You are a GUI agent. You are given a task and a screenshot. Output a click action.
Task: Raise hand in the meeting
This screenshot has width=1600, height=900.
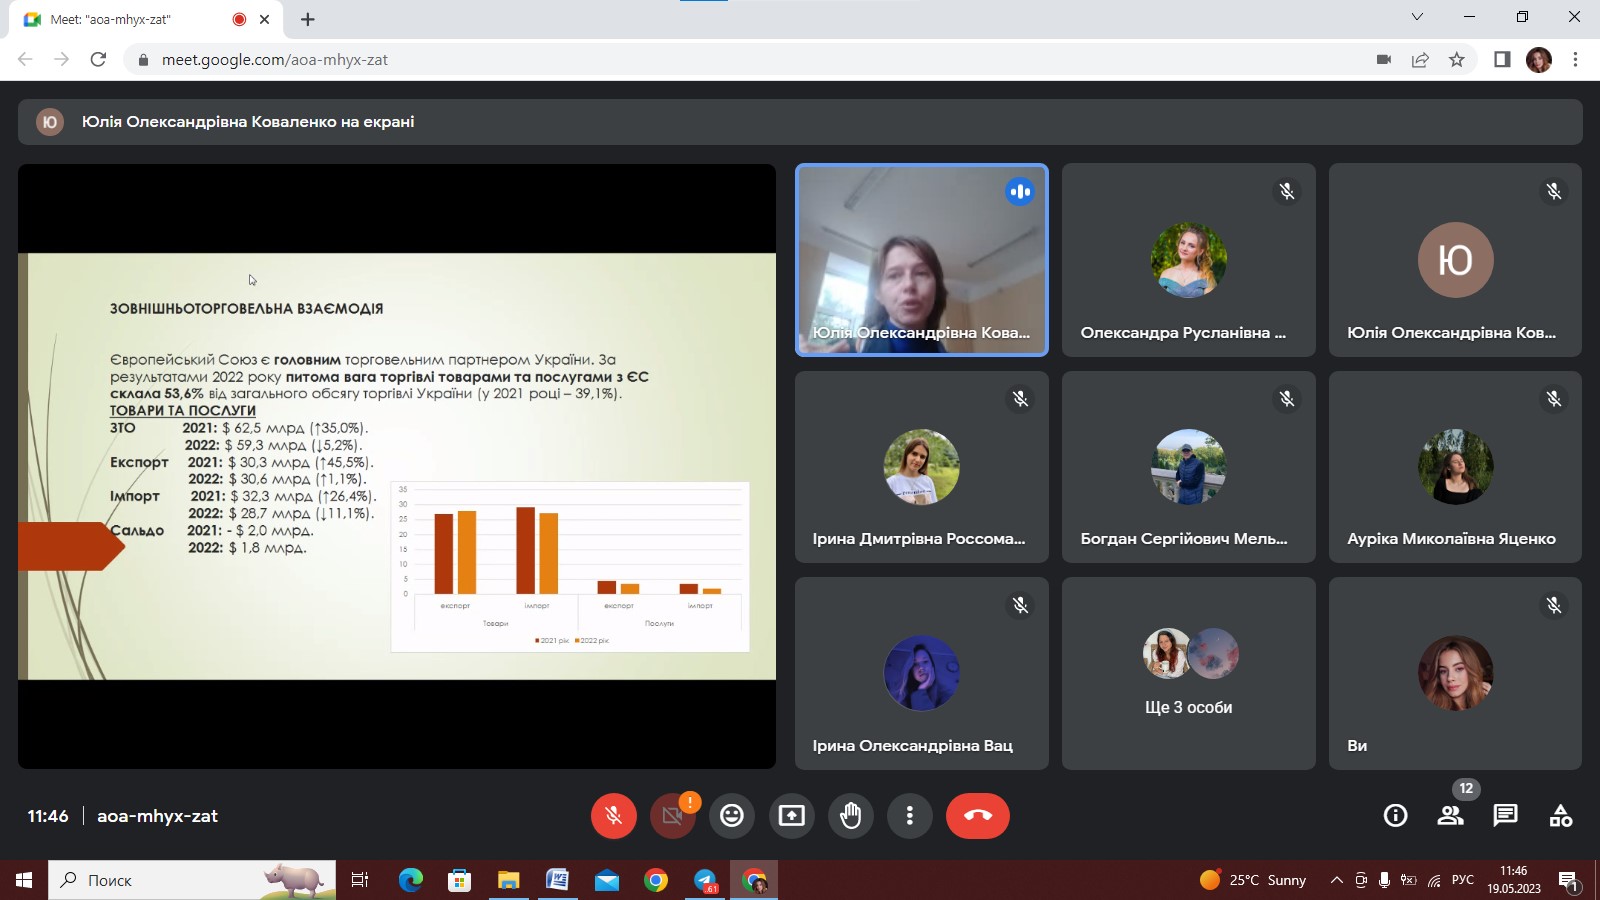(x=850, y=816)
